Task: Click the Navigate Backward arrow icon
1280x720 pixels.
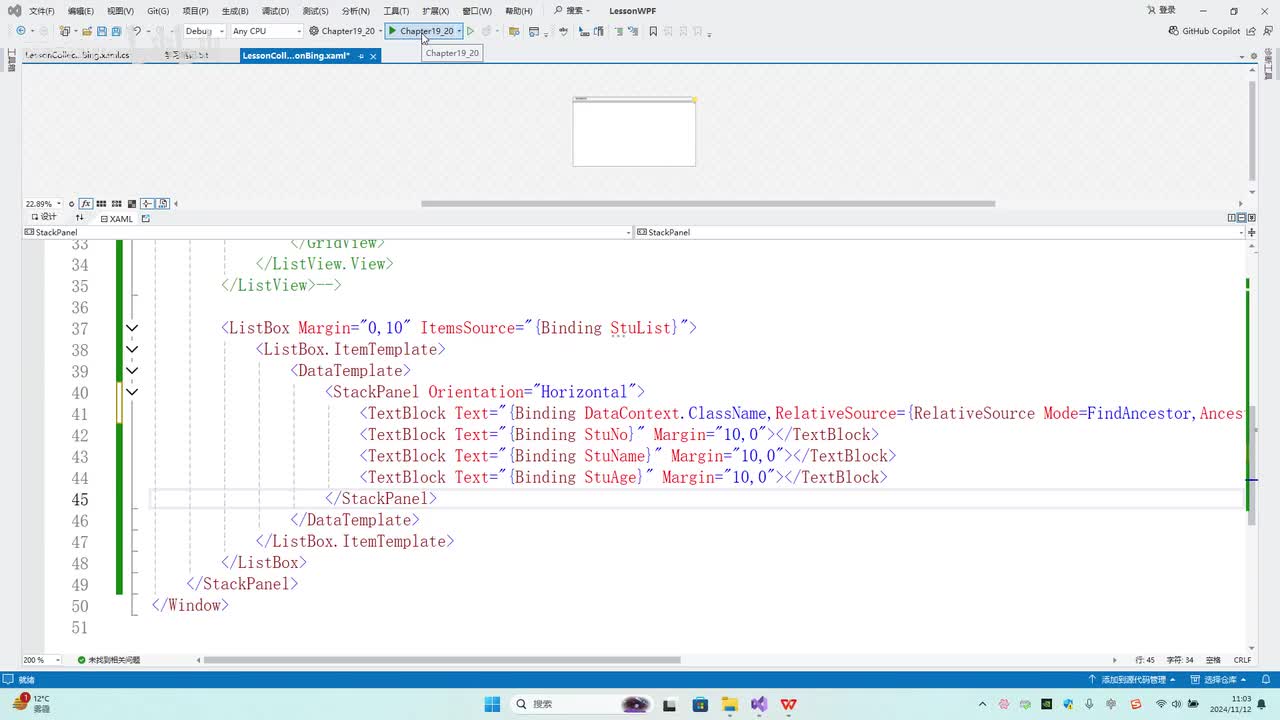Action: coord(20,31)
